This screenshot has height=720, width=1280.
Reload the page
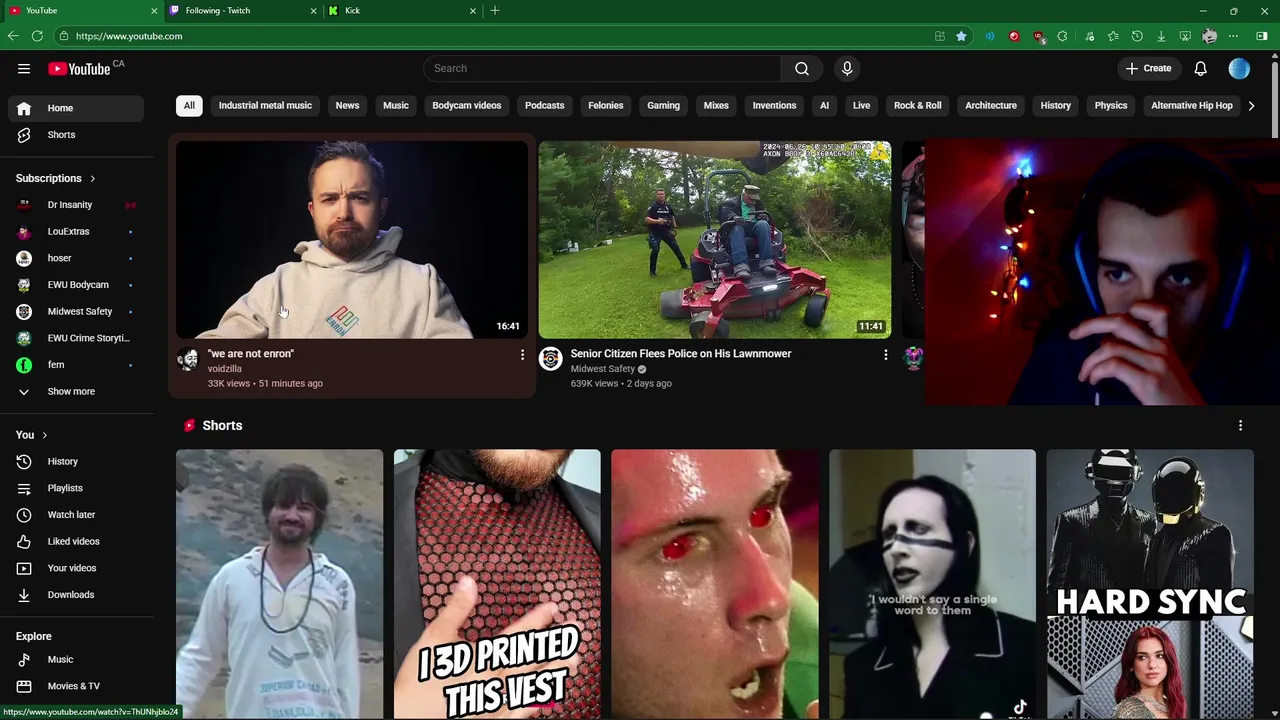[37, 36]
